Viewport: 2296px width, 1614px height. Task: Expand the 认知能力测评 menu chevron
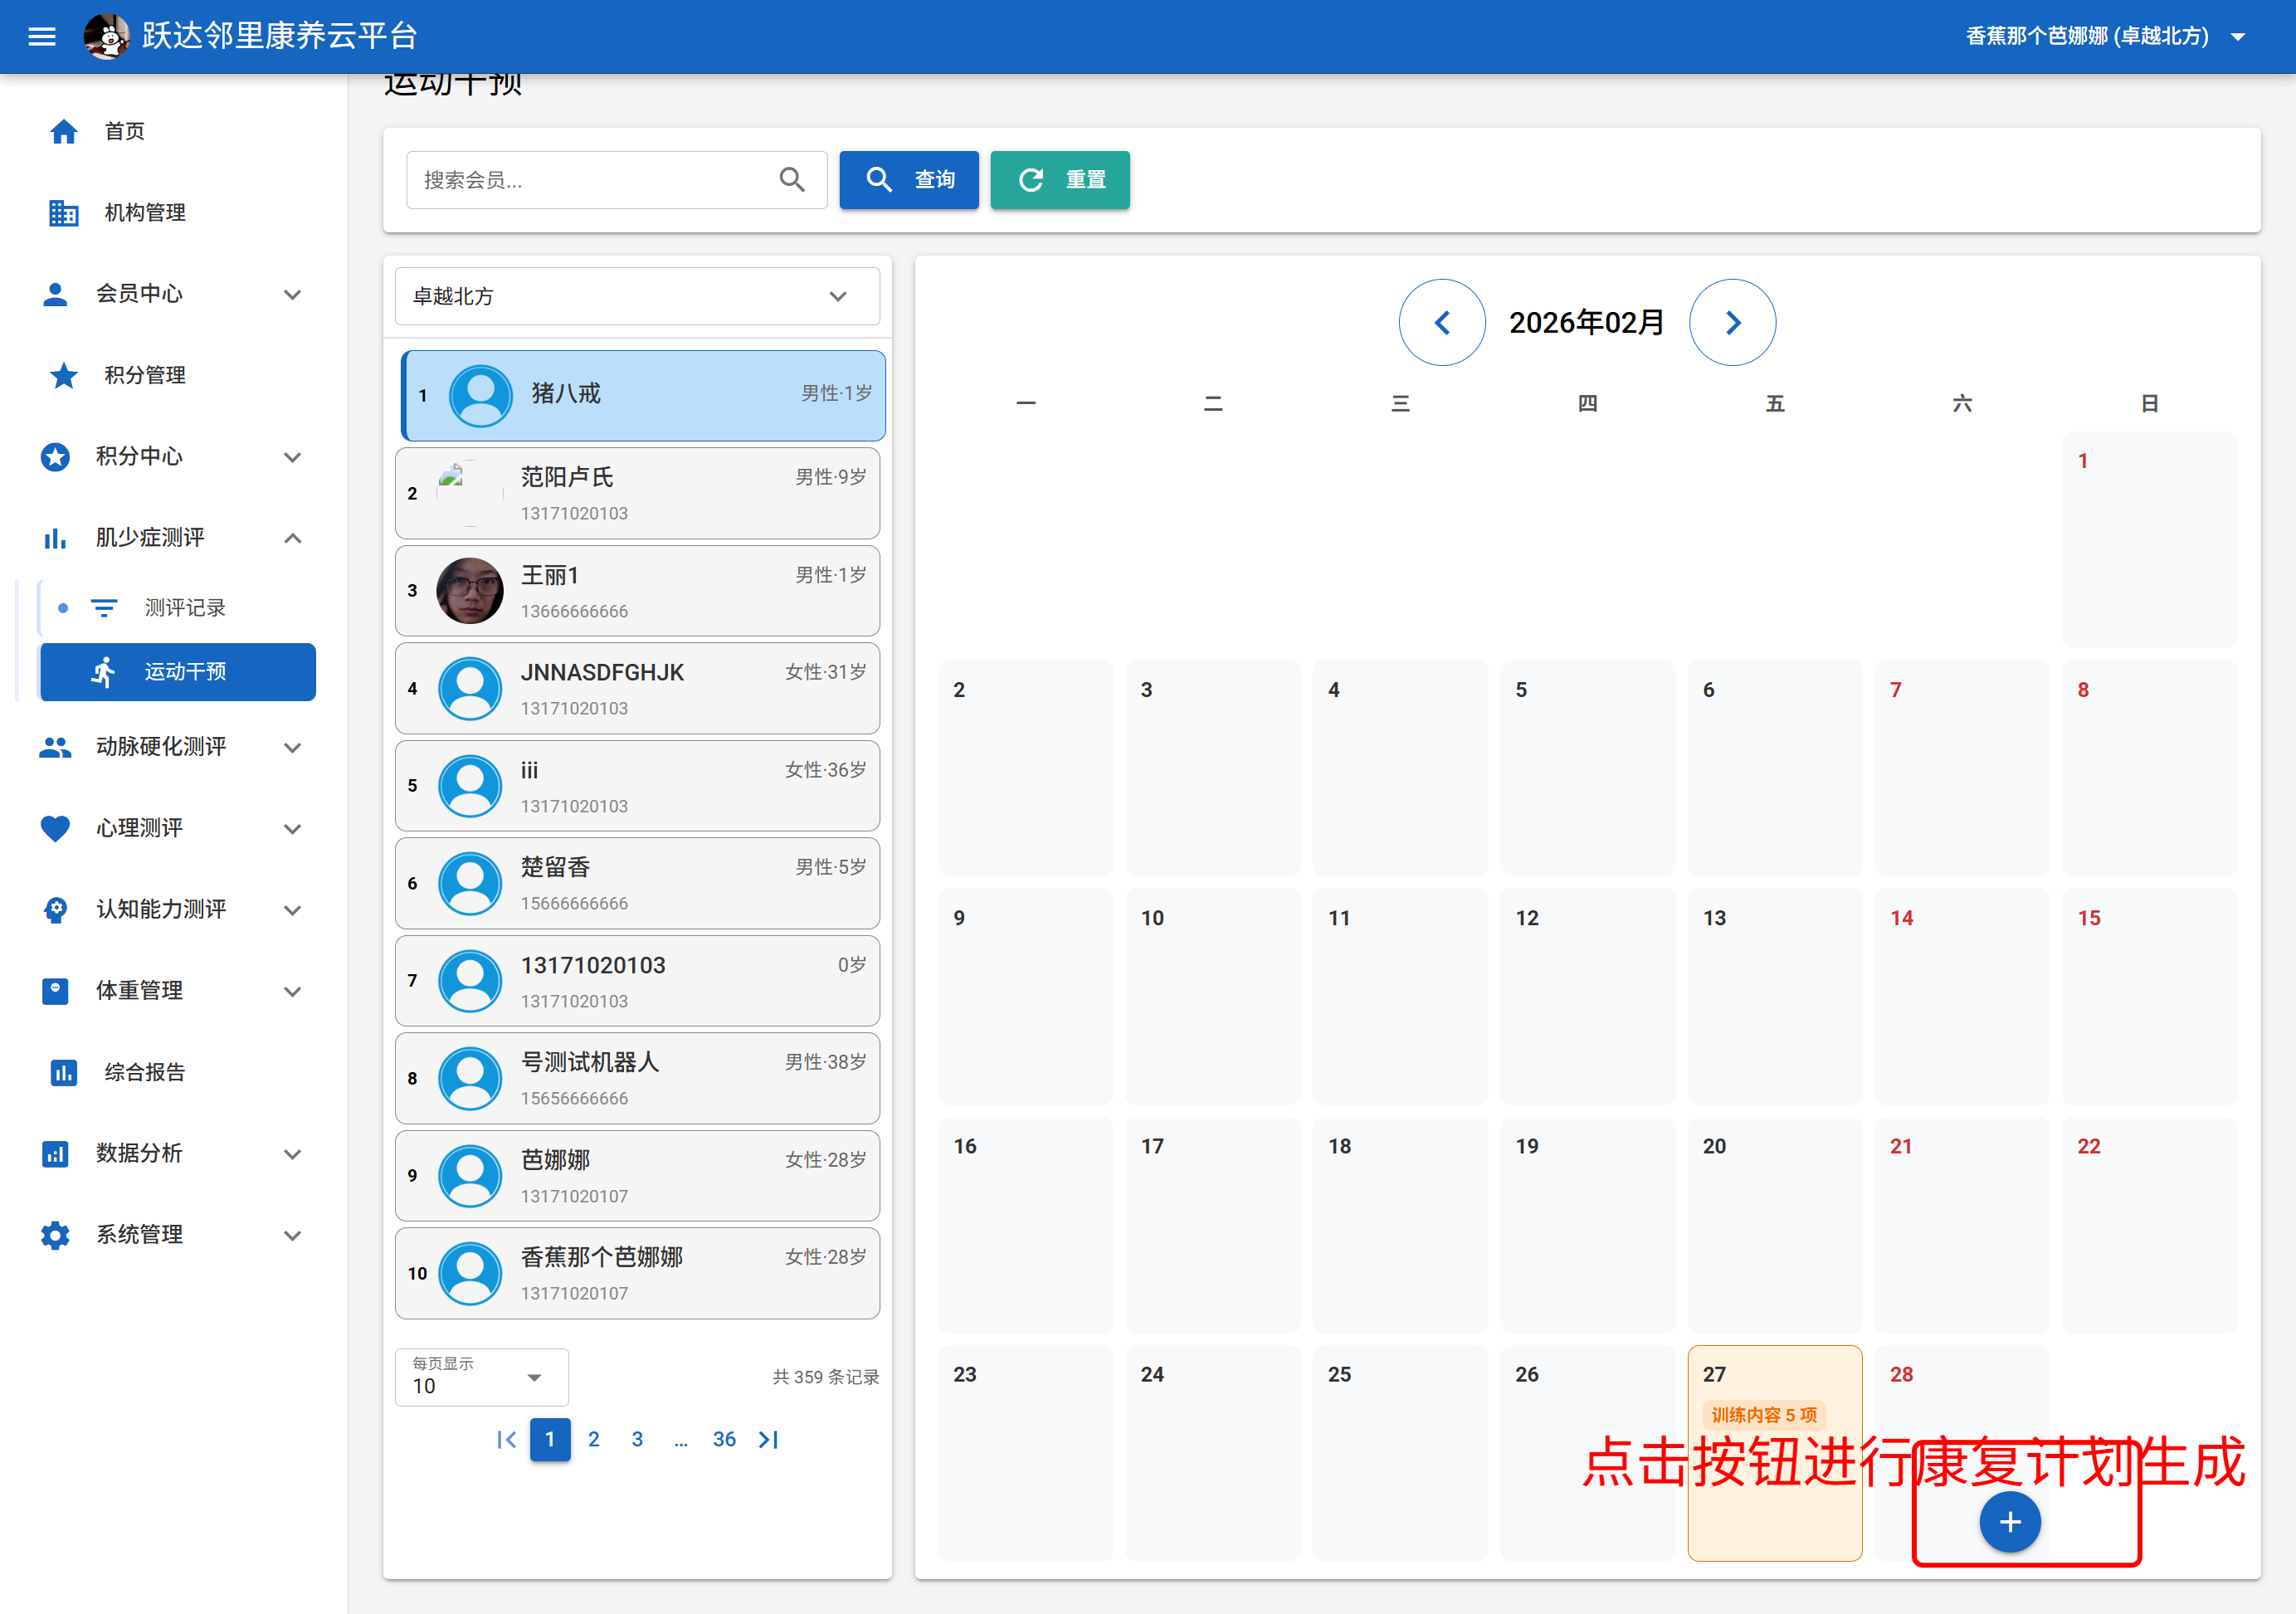[x=292, y=910]
